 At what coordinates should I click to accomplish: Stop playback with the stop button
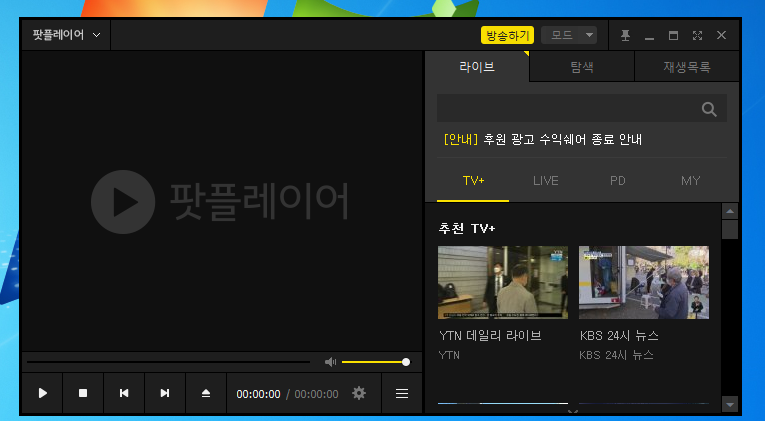click(83, 393)
